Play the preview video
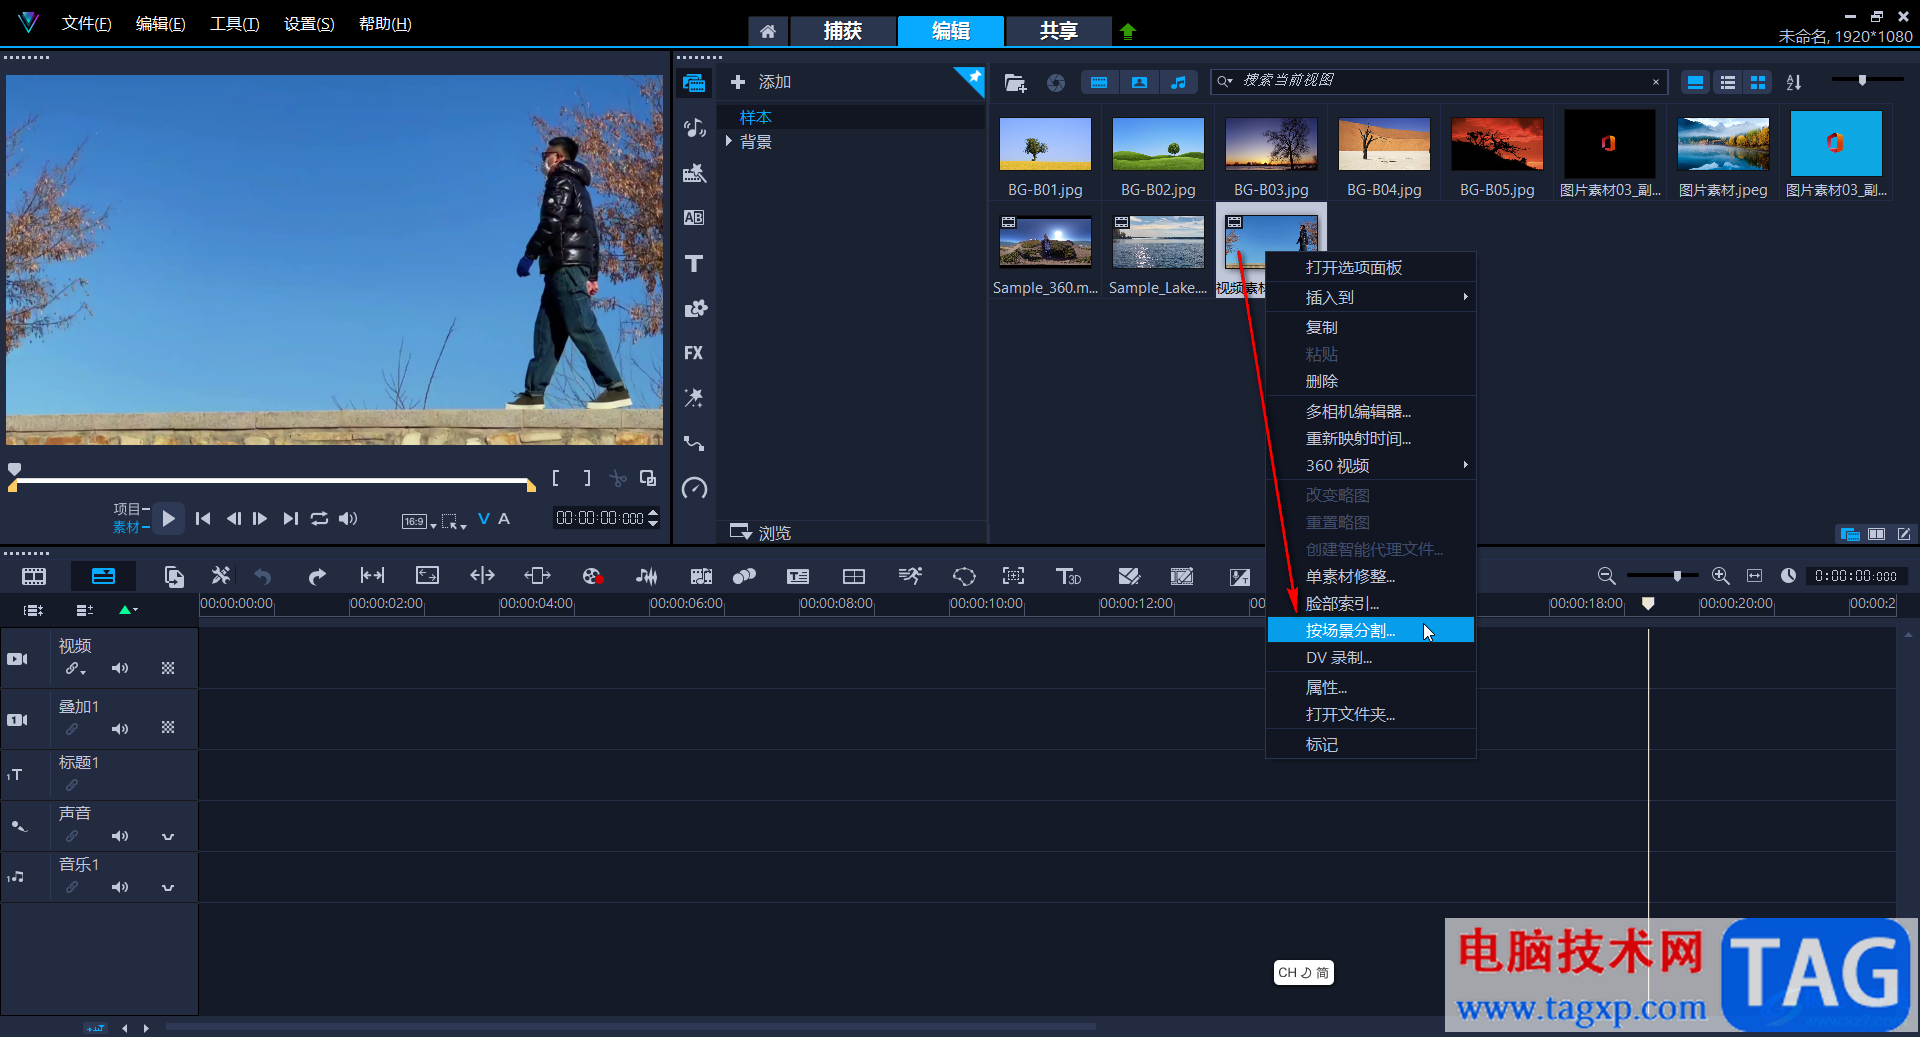The width and height of the screenshot is (1920, 1037). (168, 518)
